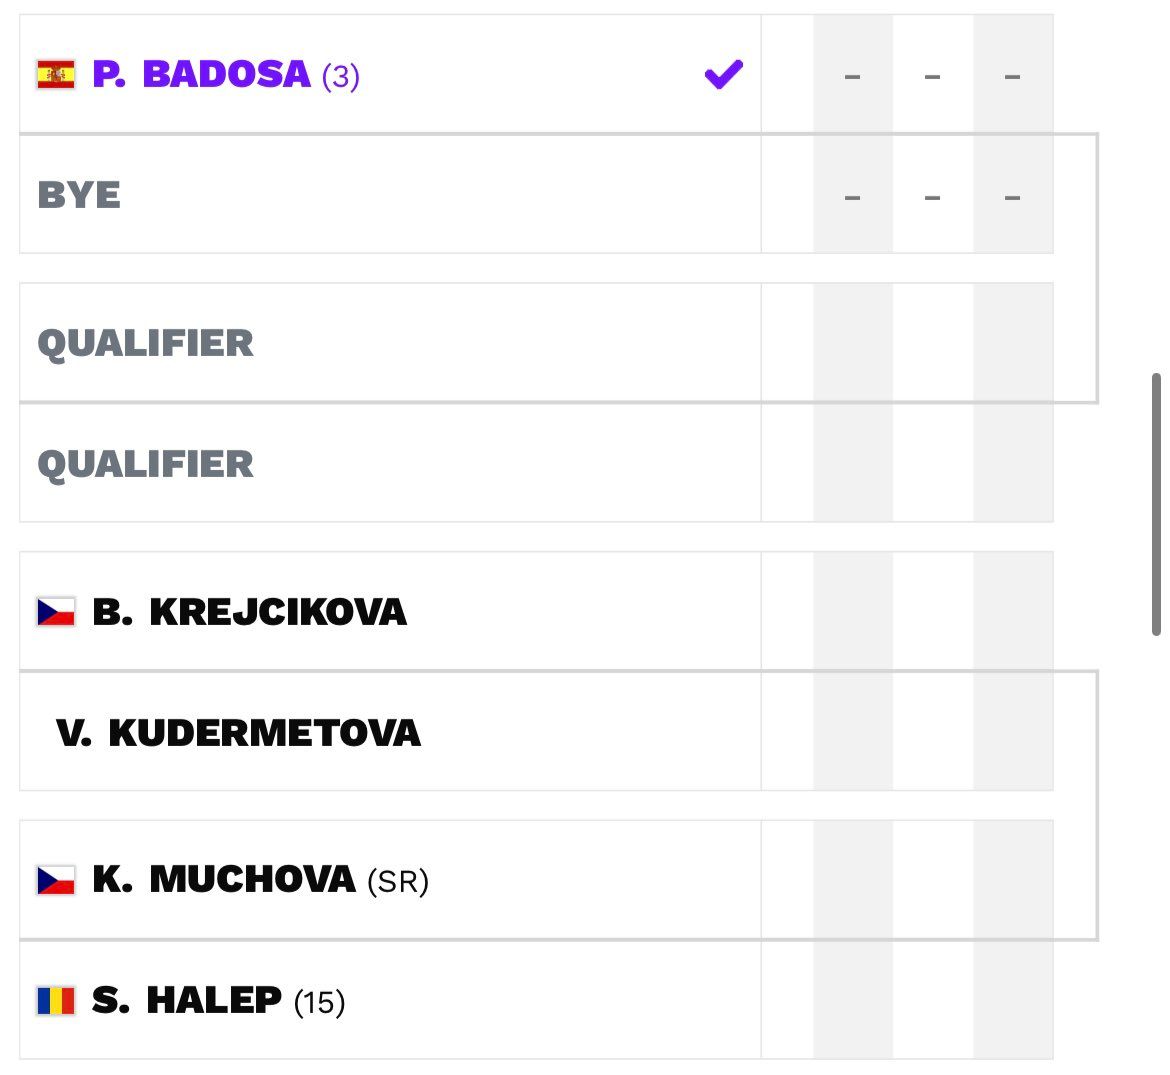Screen dimensions: 1170x1075
Task: Click second set score dash for BYE
Action: 932,198
